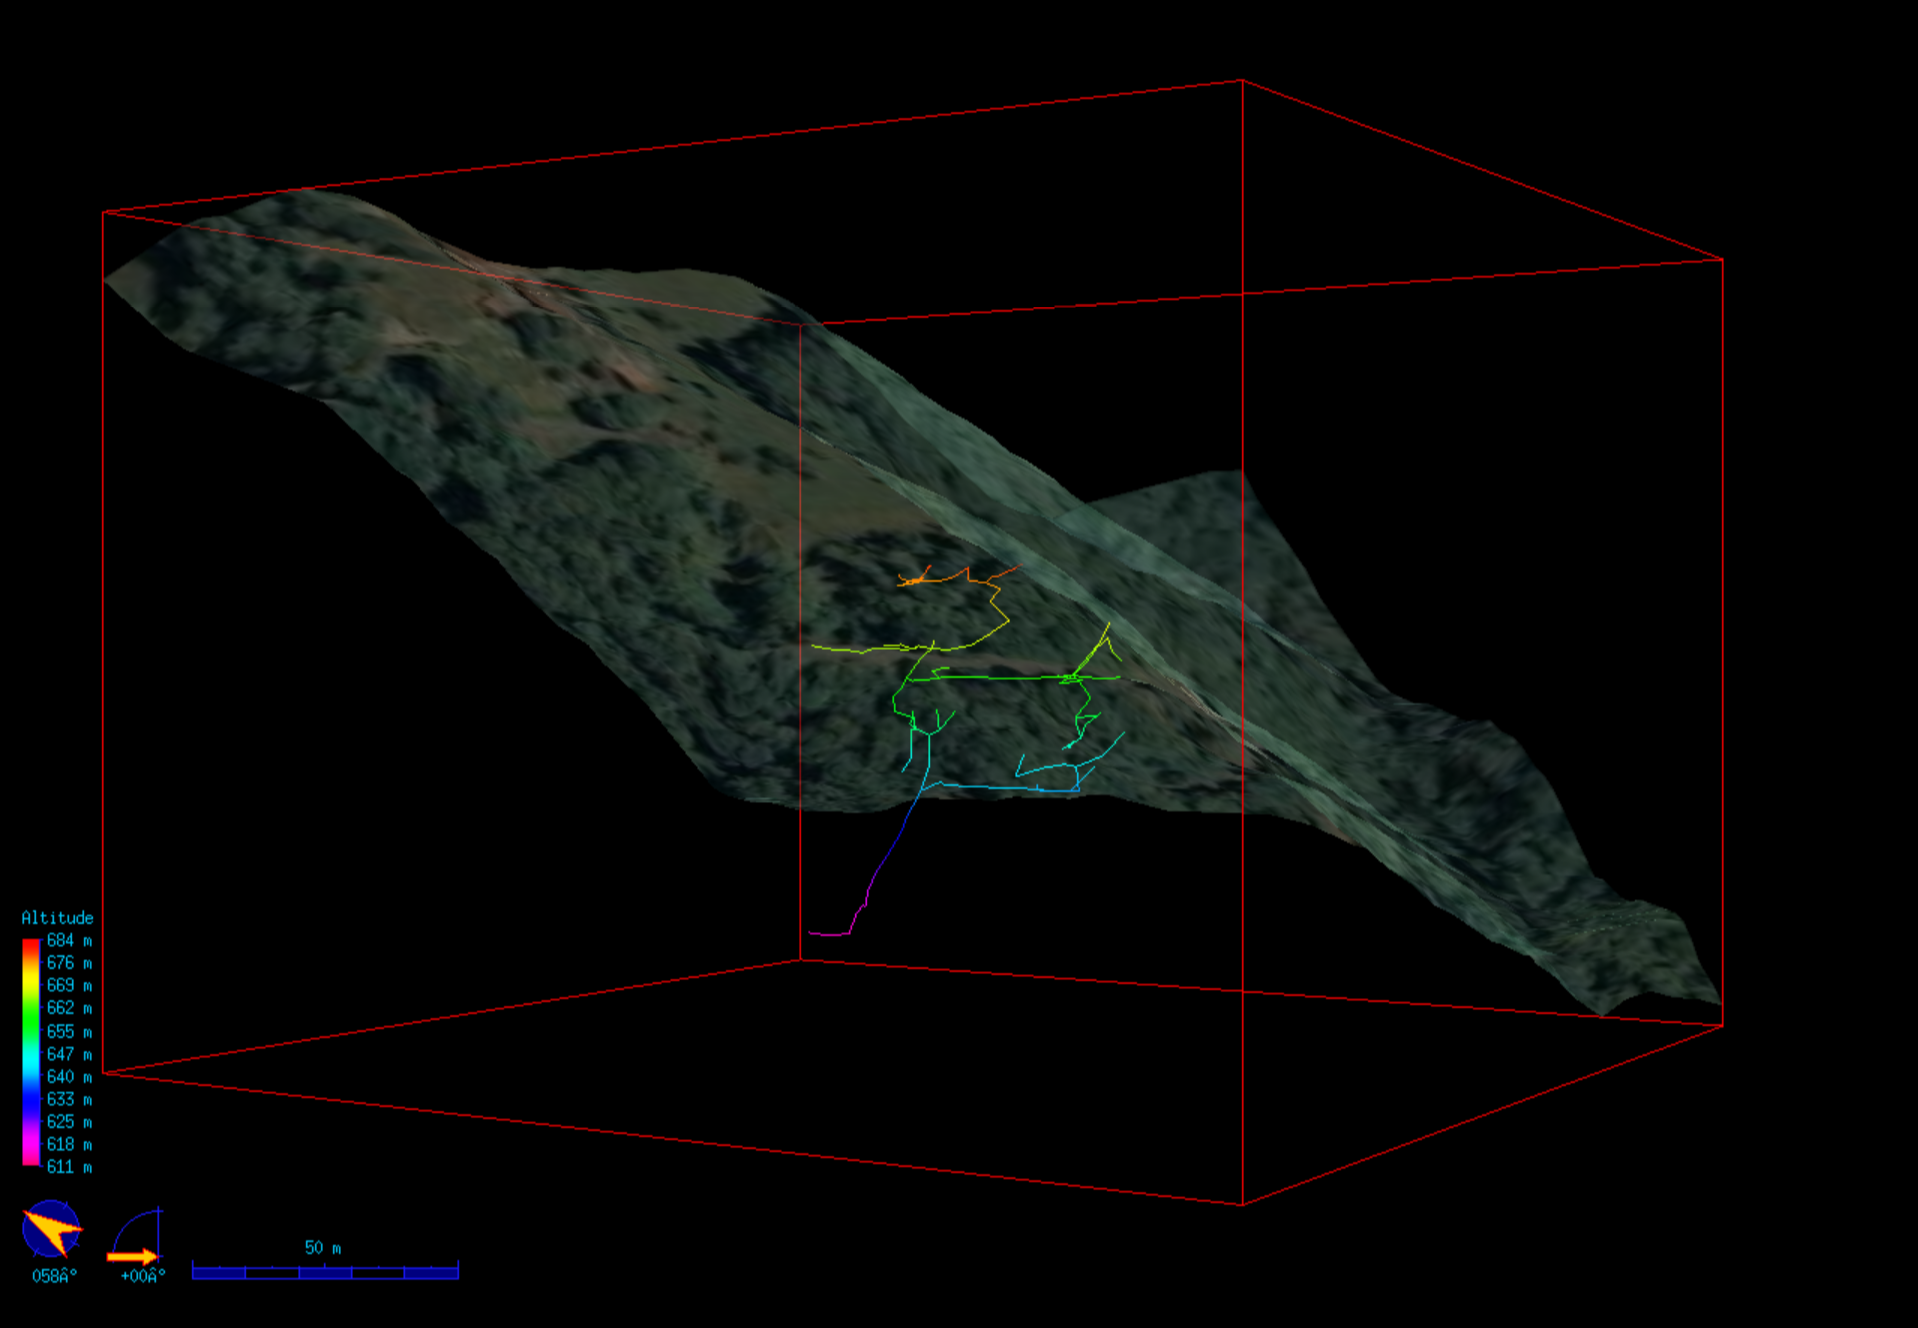Click the clino elevation angle indicator
1918x1328 pixels.
click(x=135, y=1235)
